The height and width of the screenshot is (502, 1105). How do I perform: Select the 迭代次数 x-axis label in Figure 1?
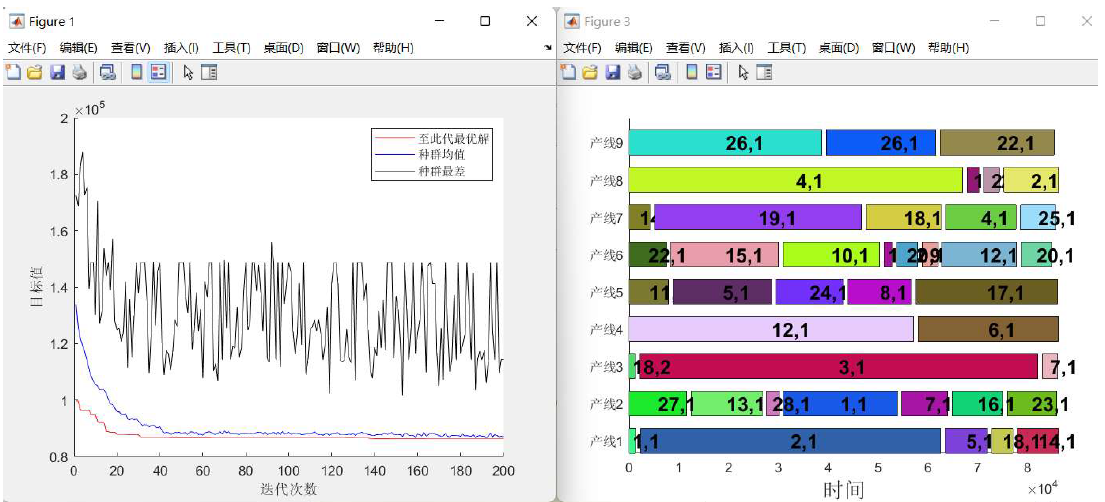tap(289, 489)
